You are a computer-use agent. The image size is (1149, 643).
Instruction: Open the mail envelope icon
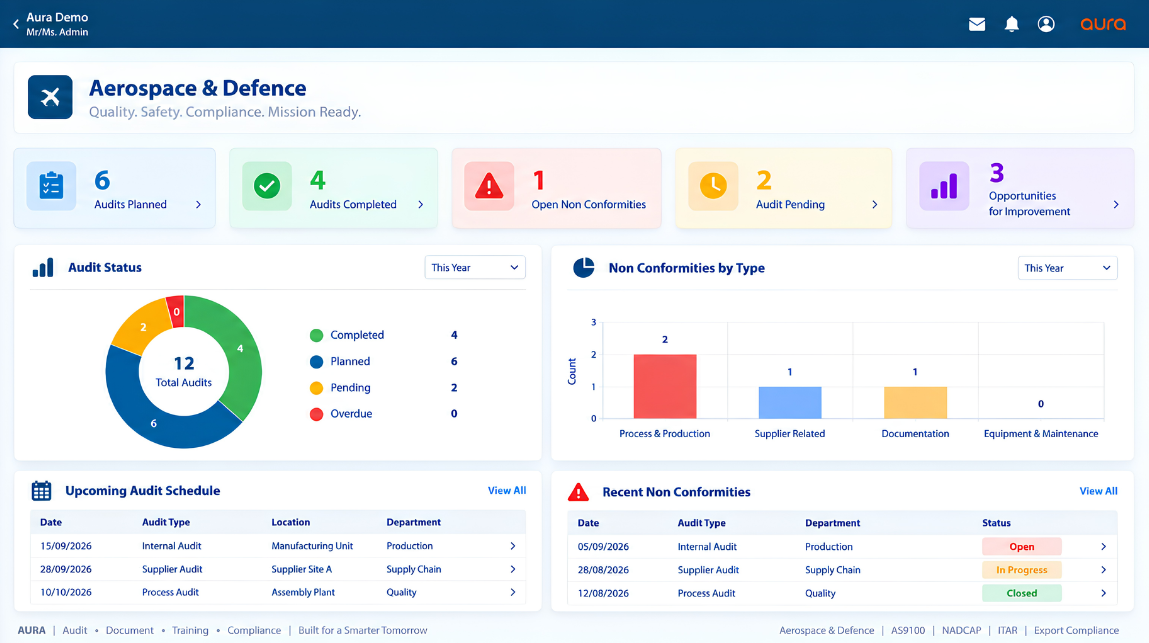pos(977,24)
